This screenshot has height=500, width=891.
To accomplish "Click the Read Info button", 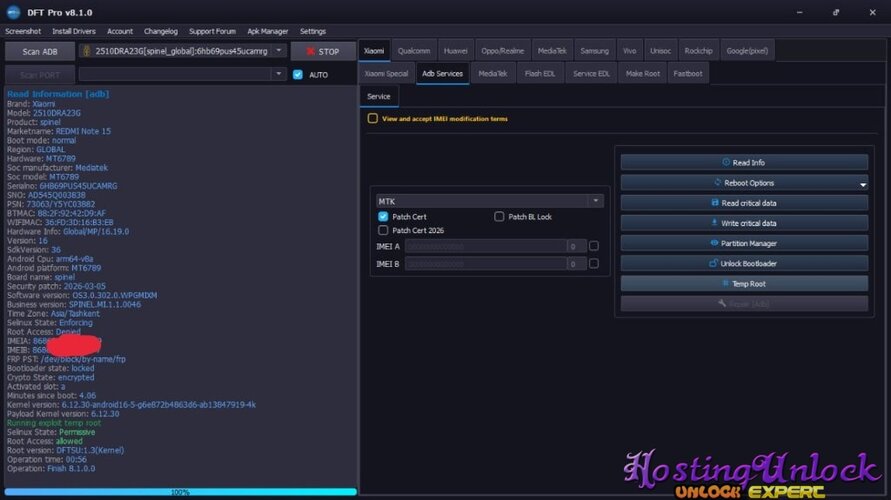I will pos(744,162).
